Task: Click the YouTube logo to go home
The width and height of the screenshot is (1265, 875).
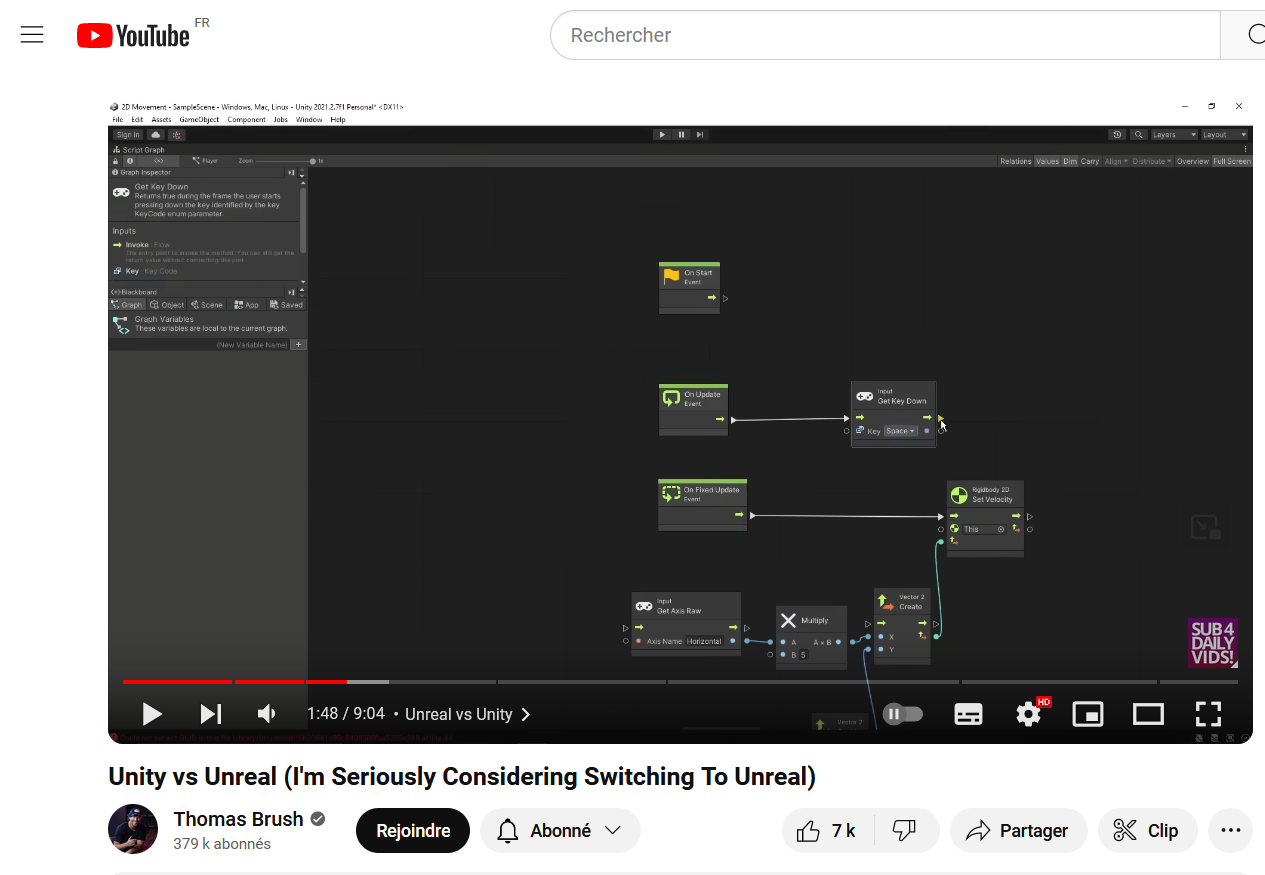Action: [x=134, y=36]
